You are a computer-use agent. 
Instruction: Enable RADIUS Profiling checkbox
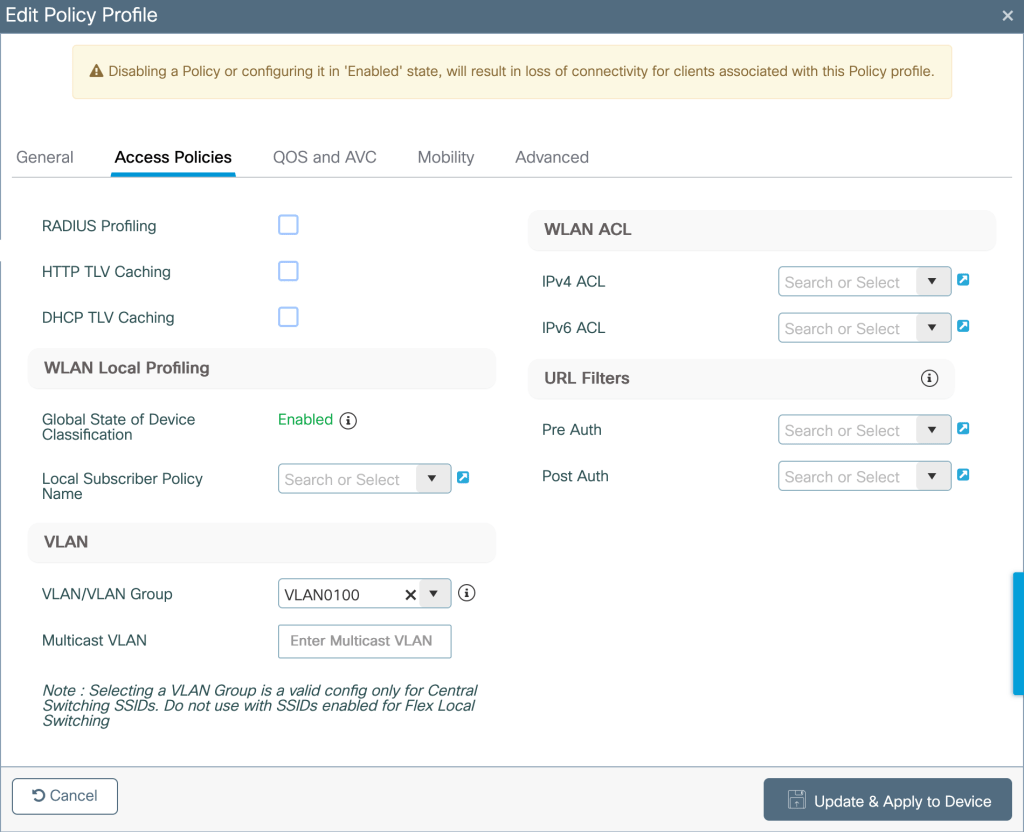click(288, 225)
